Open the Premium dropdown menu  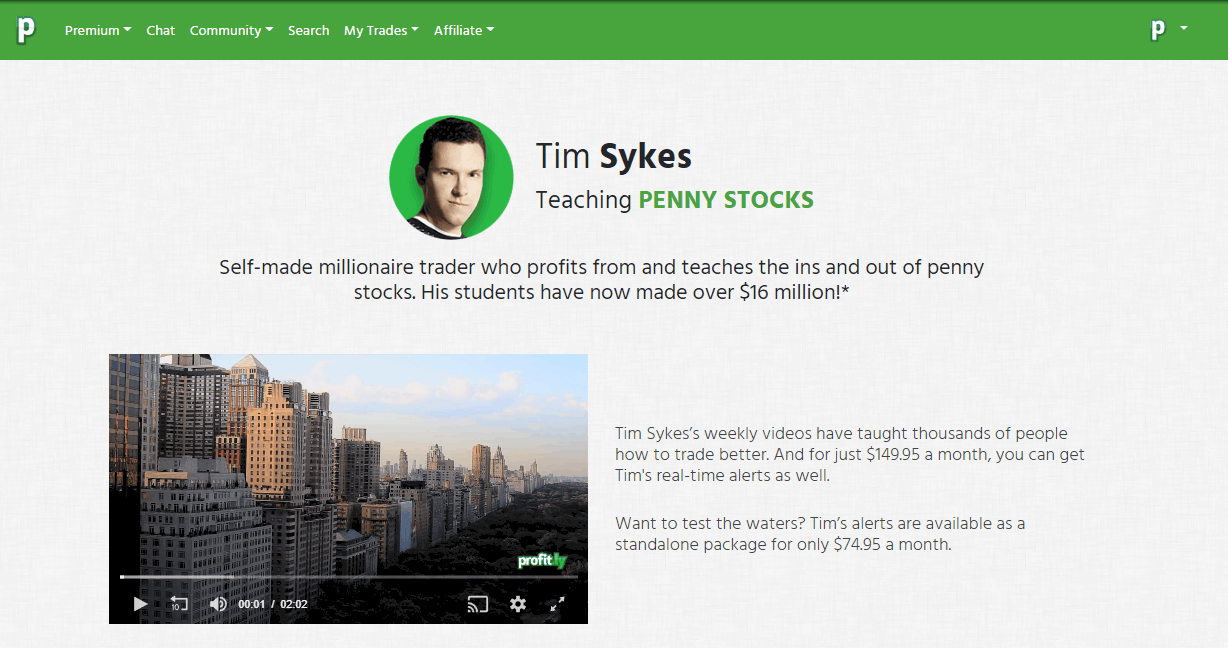click(98, 30)
